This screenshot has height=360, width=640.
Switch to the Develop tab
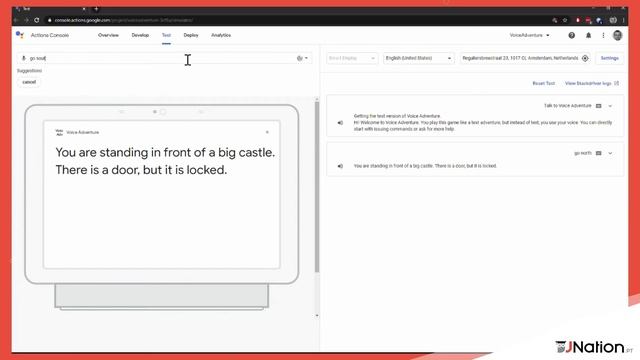140,36
